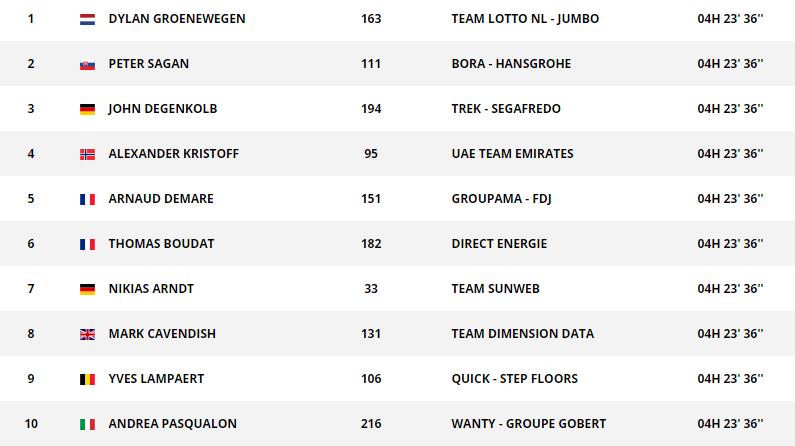
Task: Select rider name Thomas Boudat
Action: 161,244
